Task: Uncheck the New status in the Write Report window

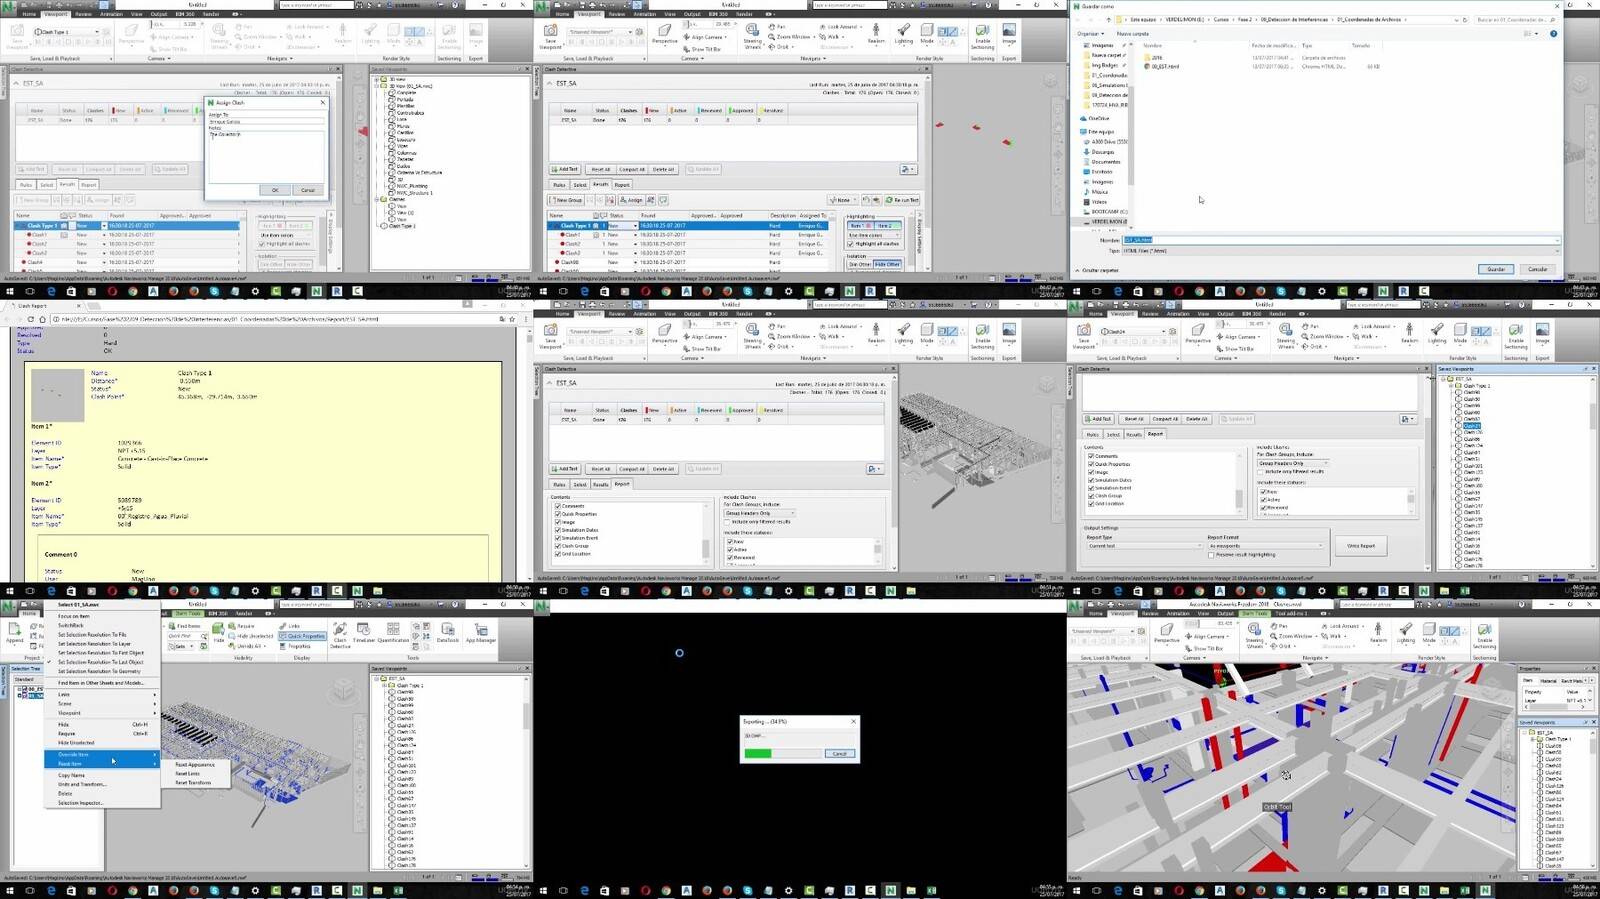Action: tap(1263, 492)
